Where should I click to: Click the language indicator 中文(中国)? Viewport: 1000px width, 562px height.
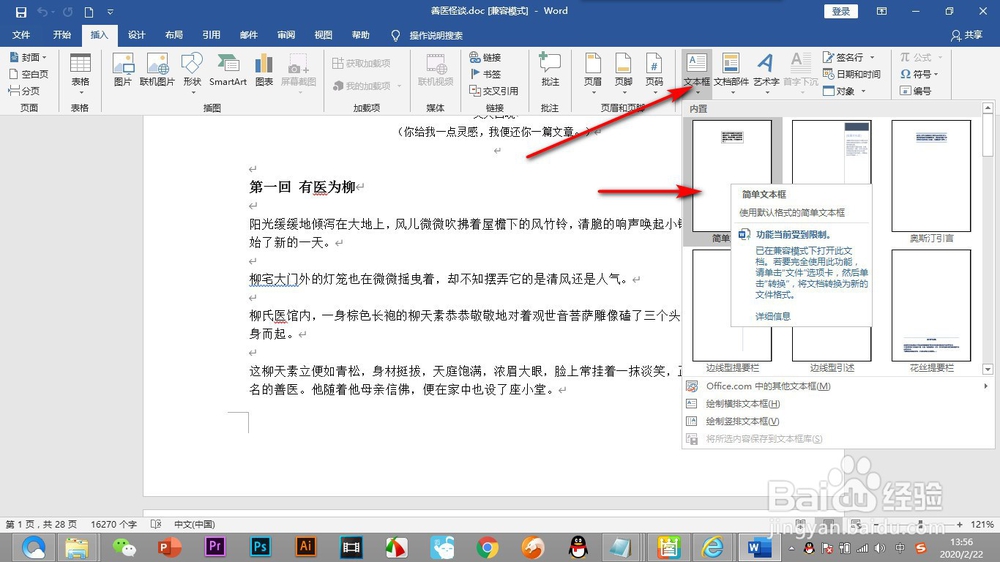click(x=195, y=524)
